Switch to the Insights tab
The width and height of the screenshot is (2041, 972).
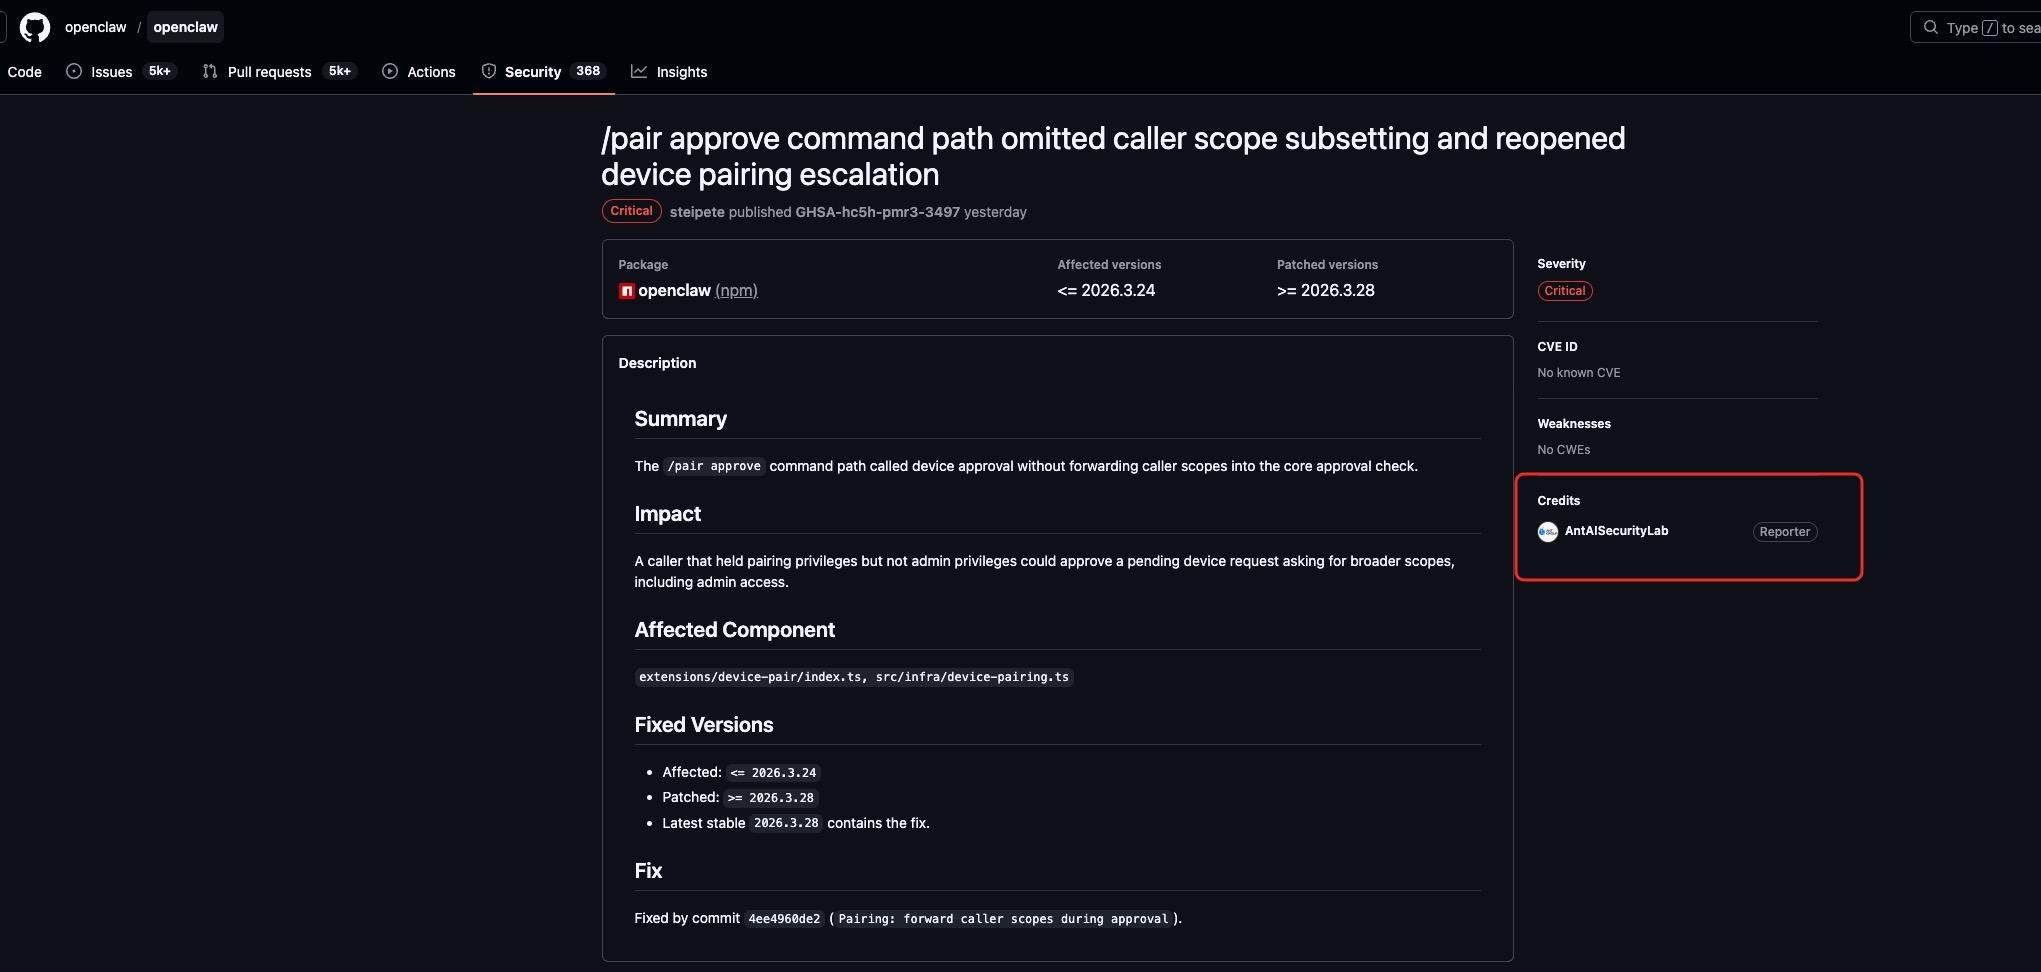point(681,72)
